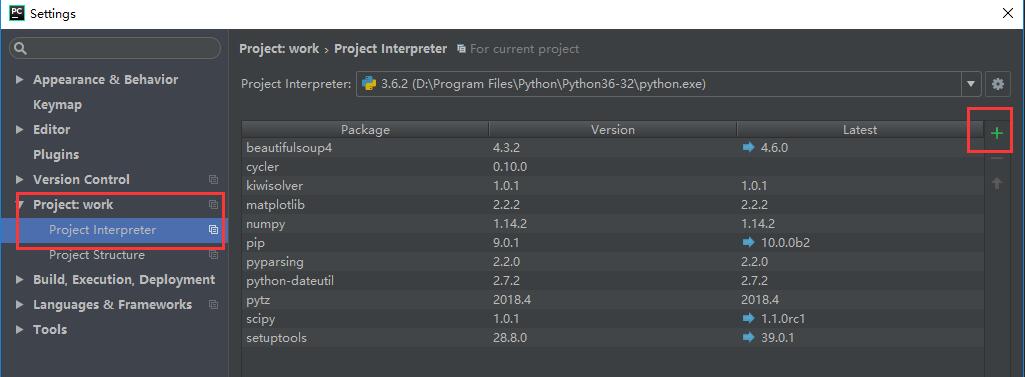Select the kiwisolver package row
This screenshot has width=1025, height=377.
pos(613,186)
